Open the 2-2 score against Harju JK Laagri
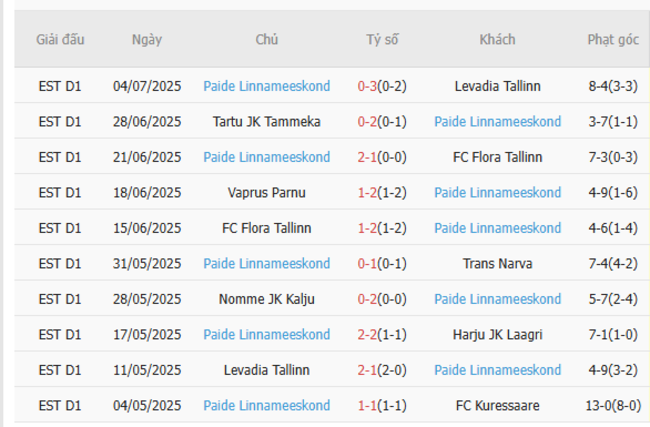 pos(368,335)
